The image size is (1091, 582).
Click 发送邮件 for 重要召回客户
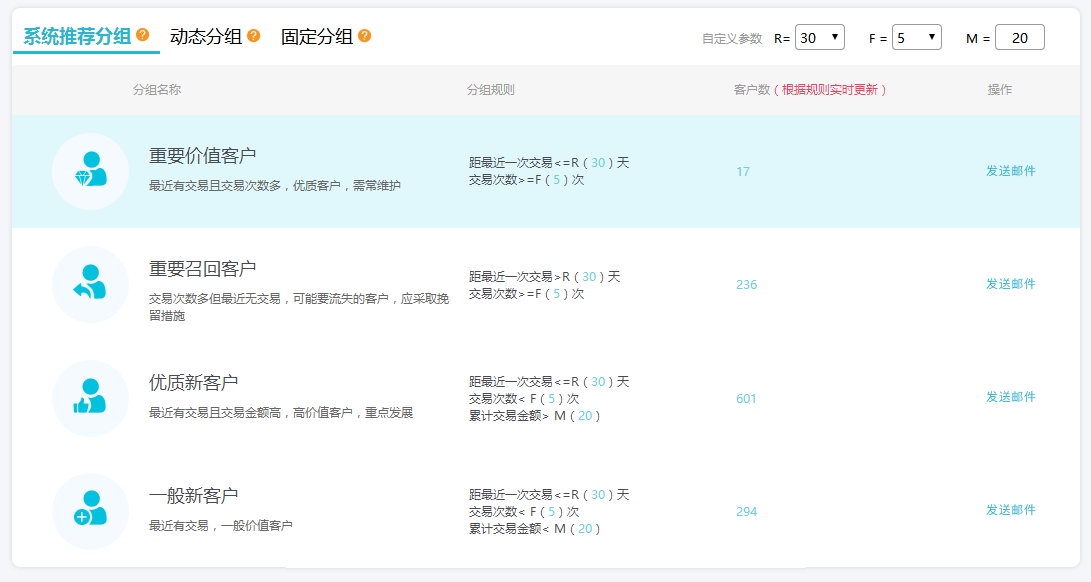point(1010,283)
